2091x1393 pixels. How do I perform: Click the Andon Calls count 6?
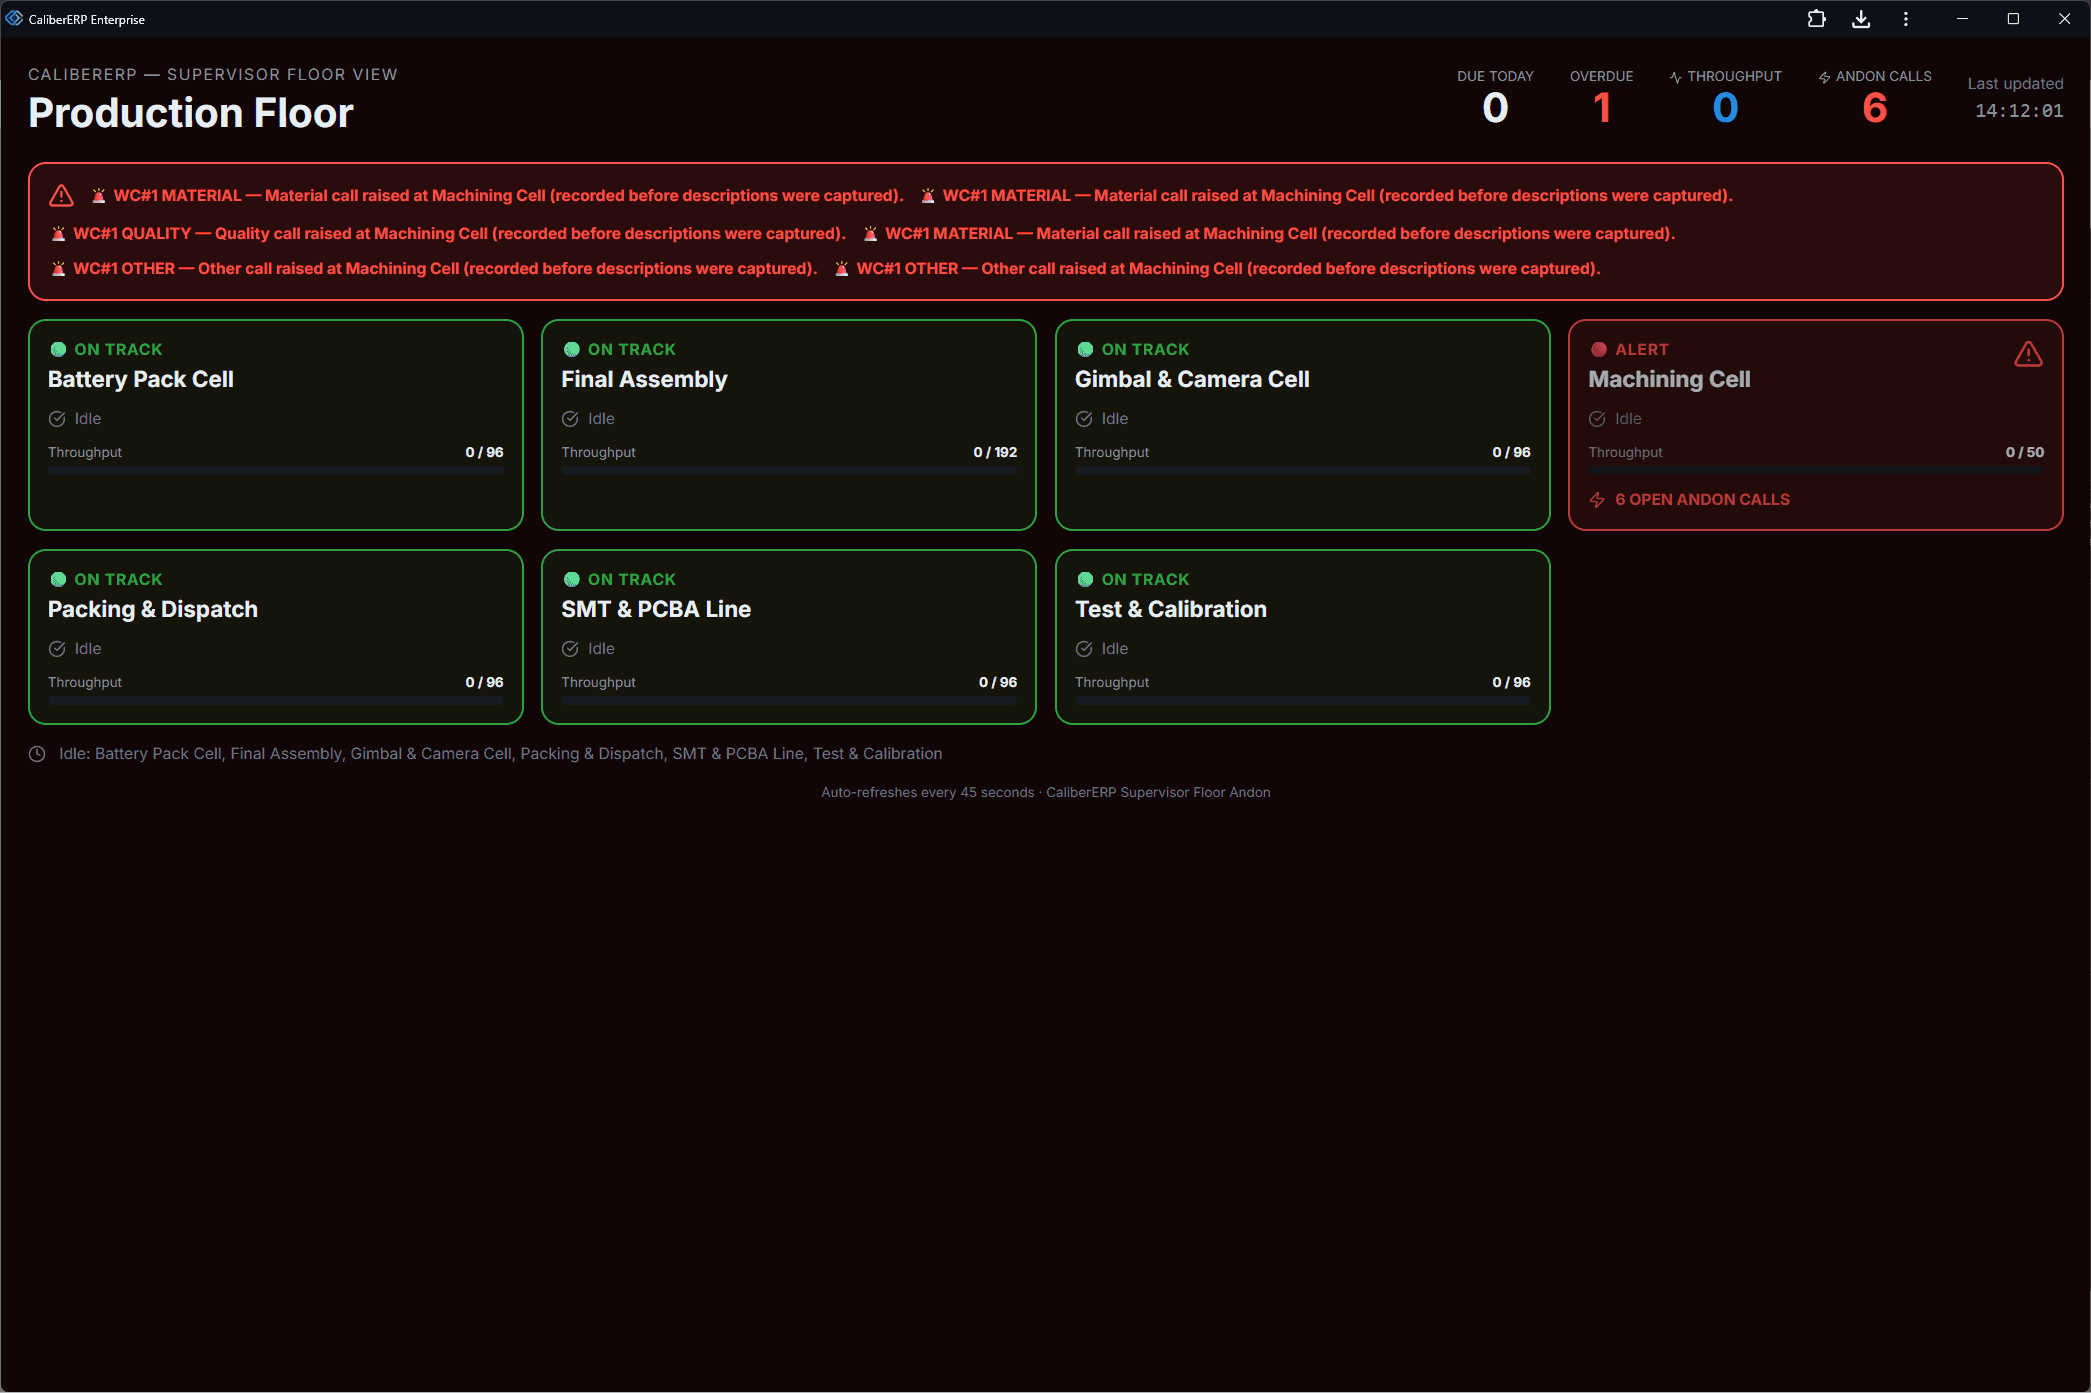tap(1875, 108)
